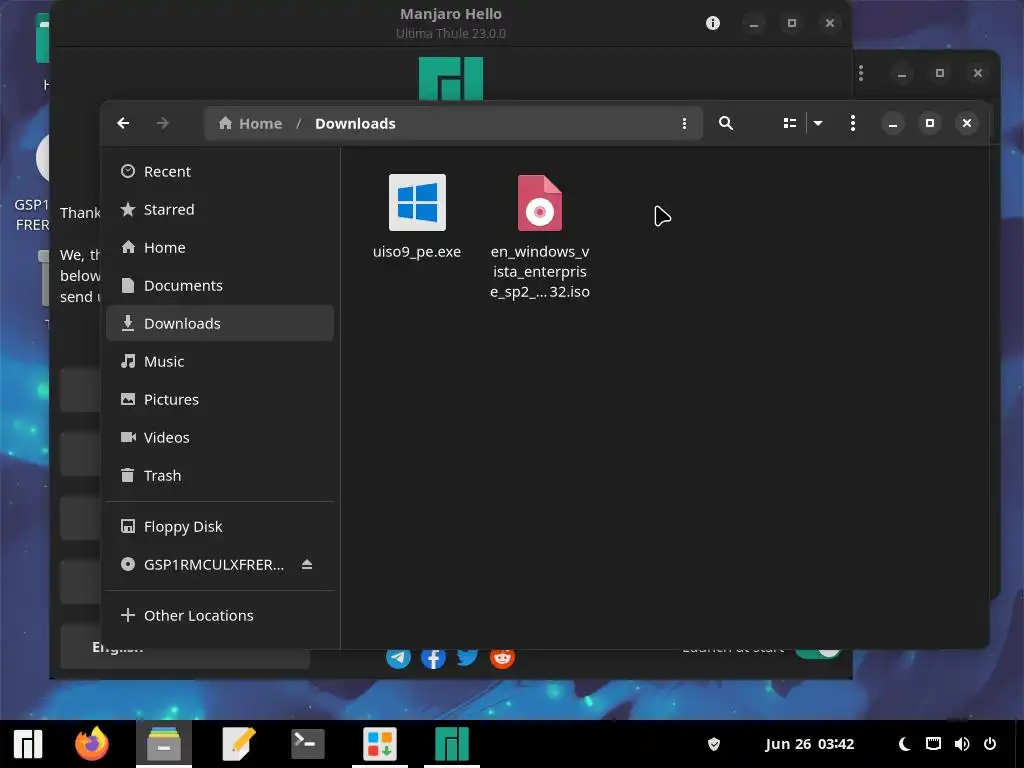The width and height of the screenshot is (1024, 768).
Task: Toggle list/grid view mode
Action: (790, 123)
